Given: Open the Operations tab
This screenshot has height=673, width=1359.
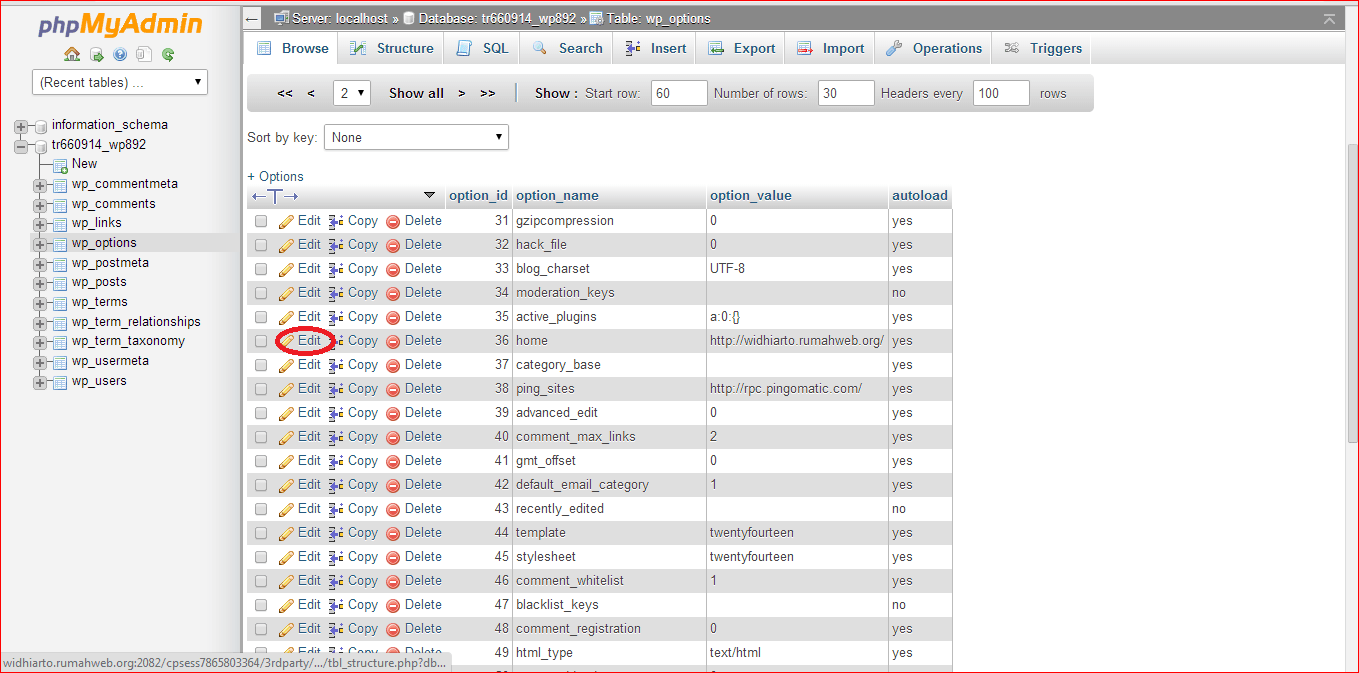Looking at the screenshot, I should pyautogui.click(x=934, y=48).
